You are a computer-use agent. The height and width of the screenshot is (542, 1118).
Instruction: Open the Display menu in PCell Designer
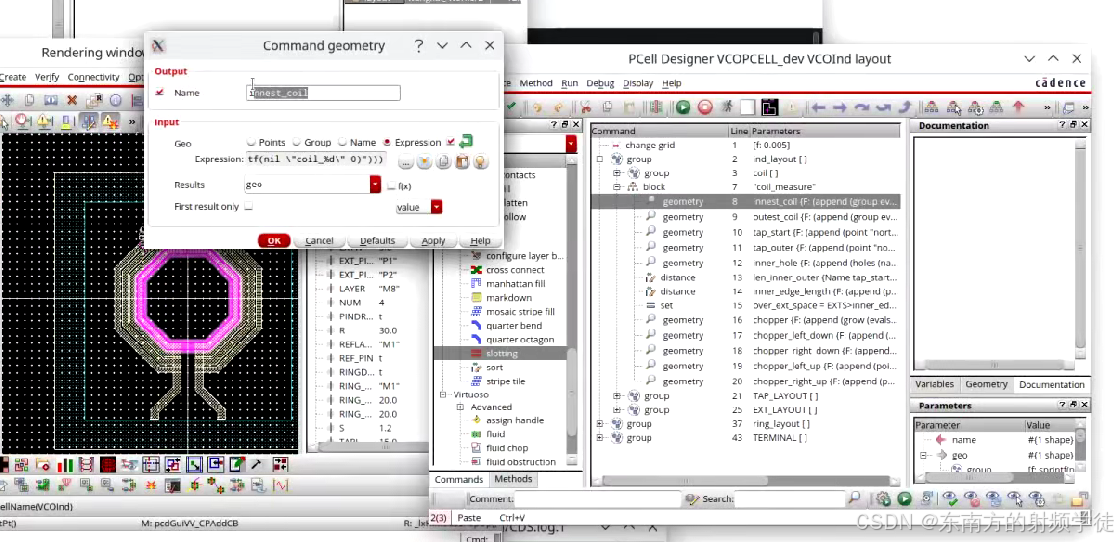point(637,83)
